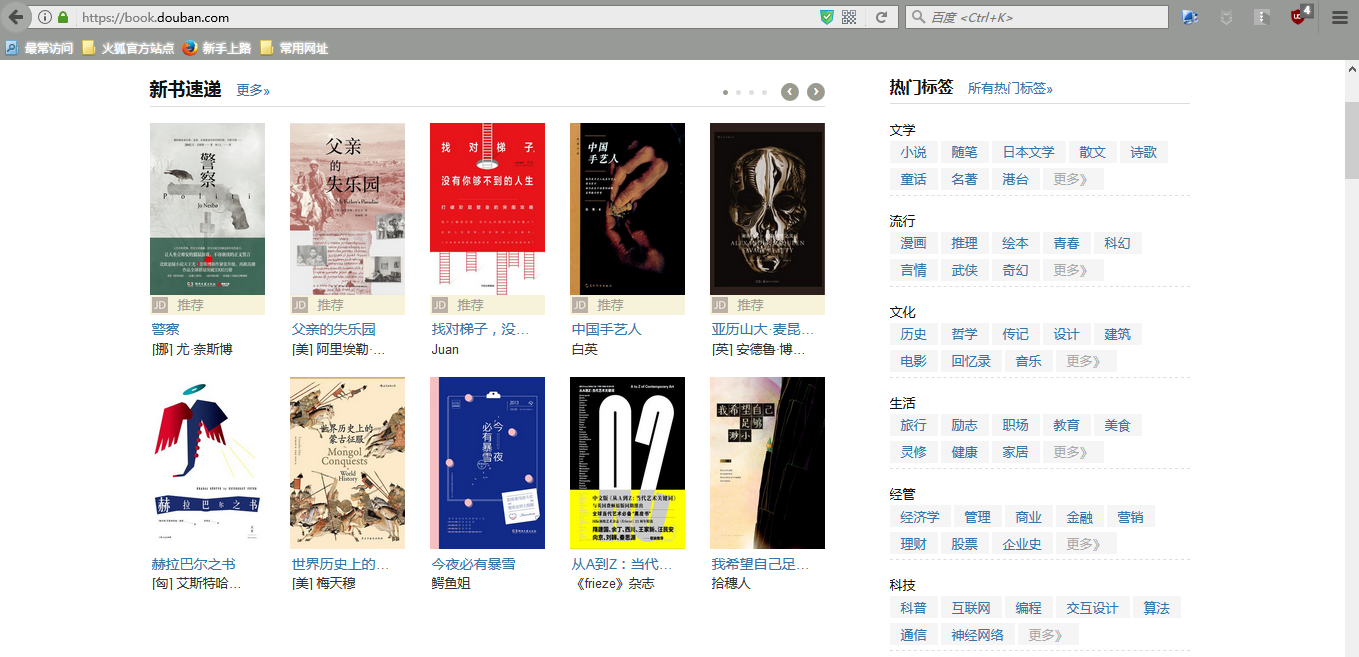This screenshot has height=657, width=1359.
Task: Click JD icon under 警察 book
Action: pos(160,305)
